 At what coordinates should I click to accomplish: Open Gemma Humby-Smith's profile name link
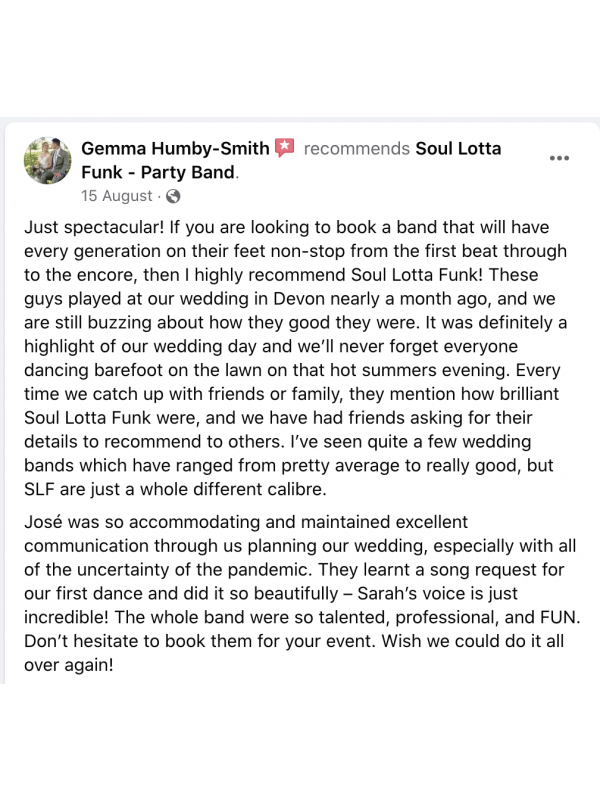[x=175, y=148]
